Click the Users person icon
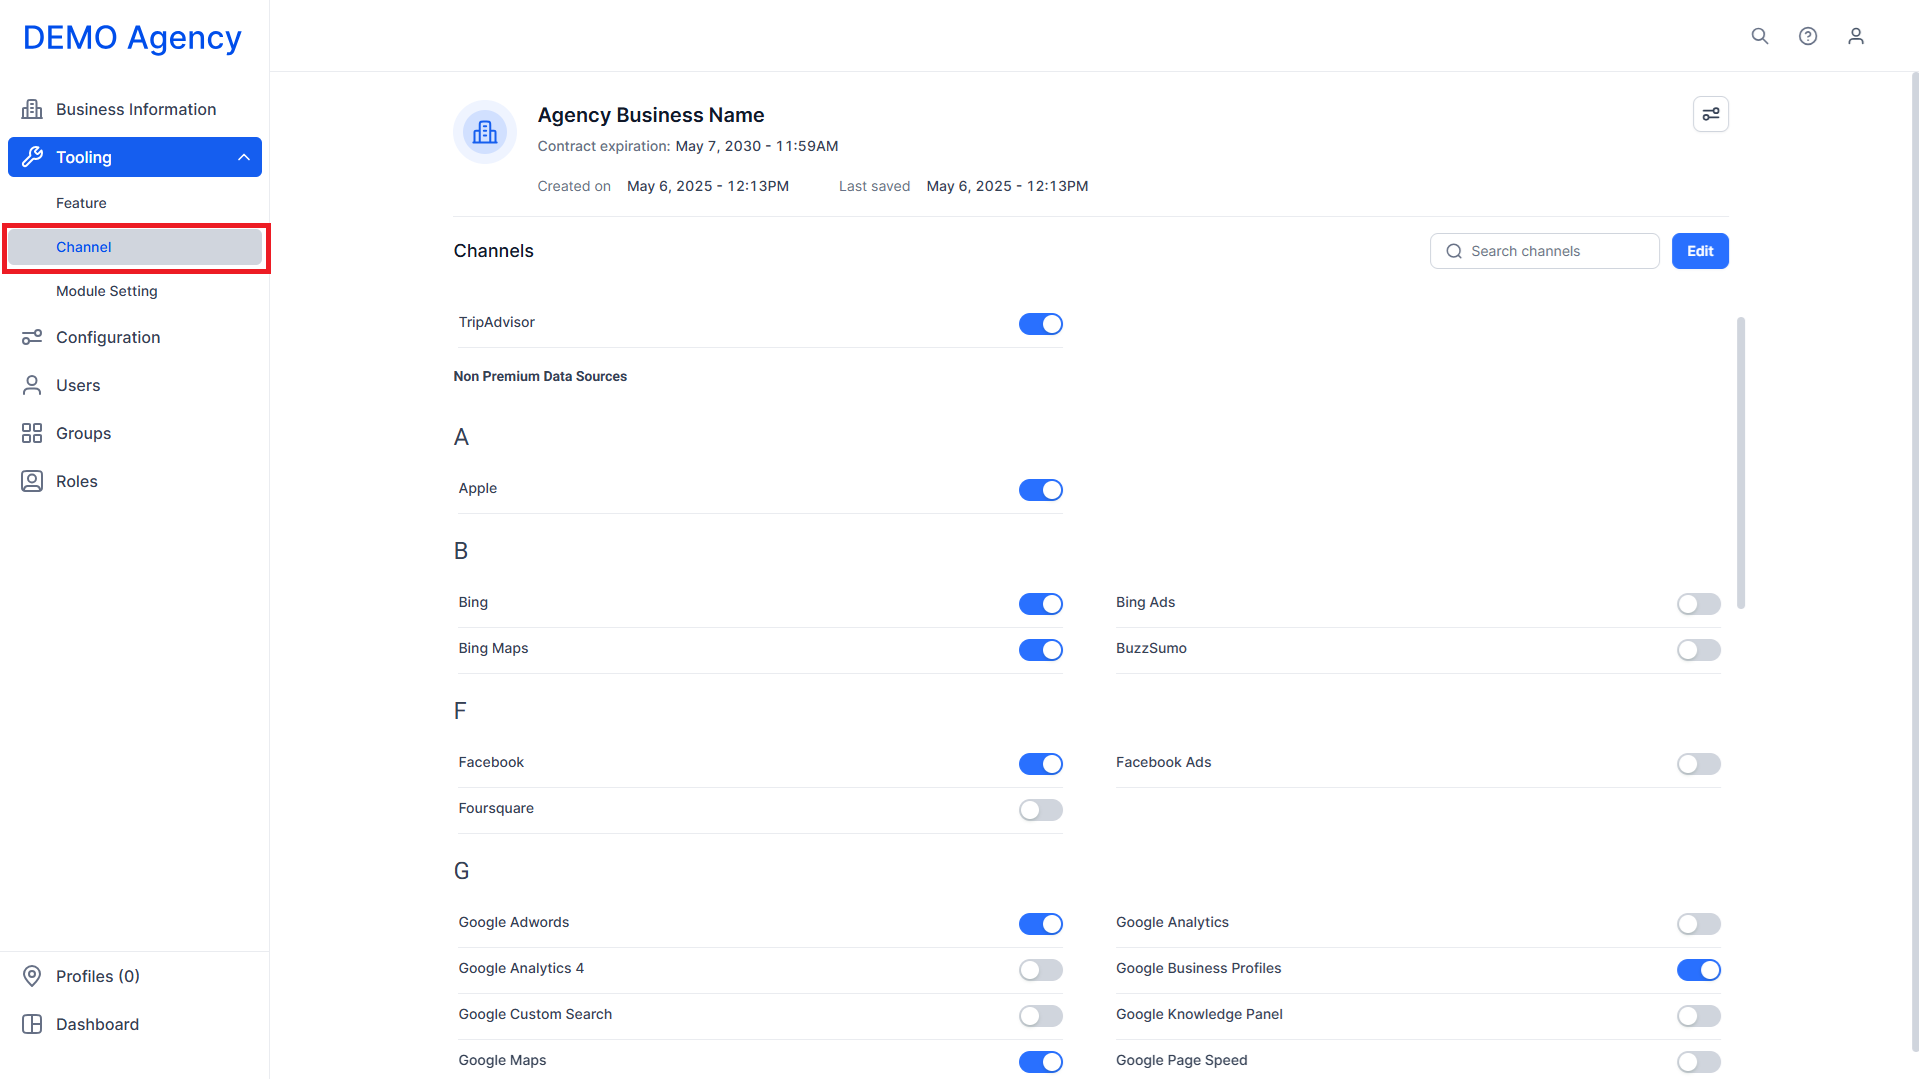This screenshot has width=1919, height=1079. click(32, 385)
